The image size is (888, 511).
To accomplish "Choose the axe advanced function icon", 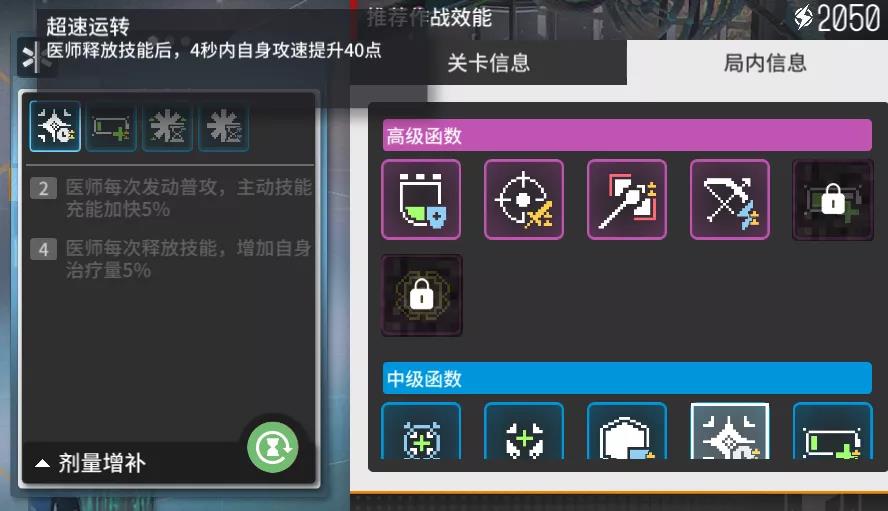I will [x=627, y=199].
